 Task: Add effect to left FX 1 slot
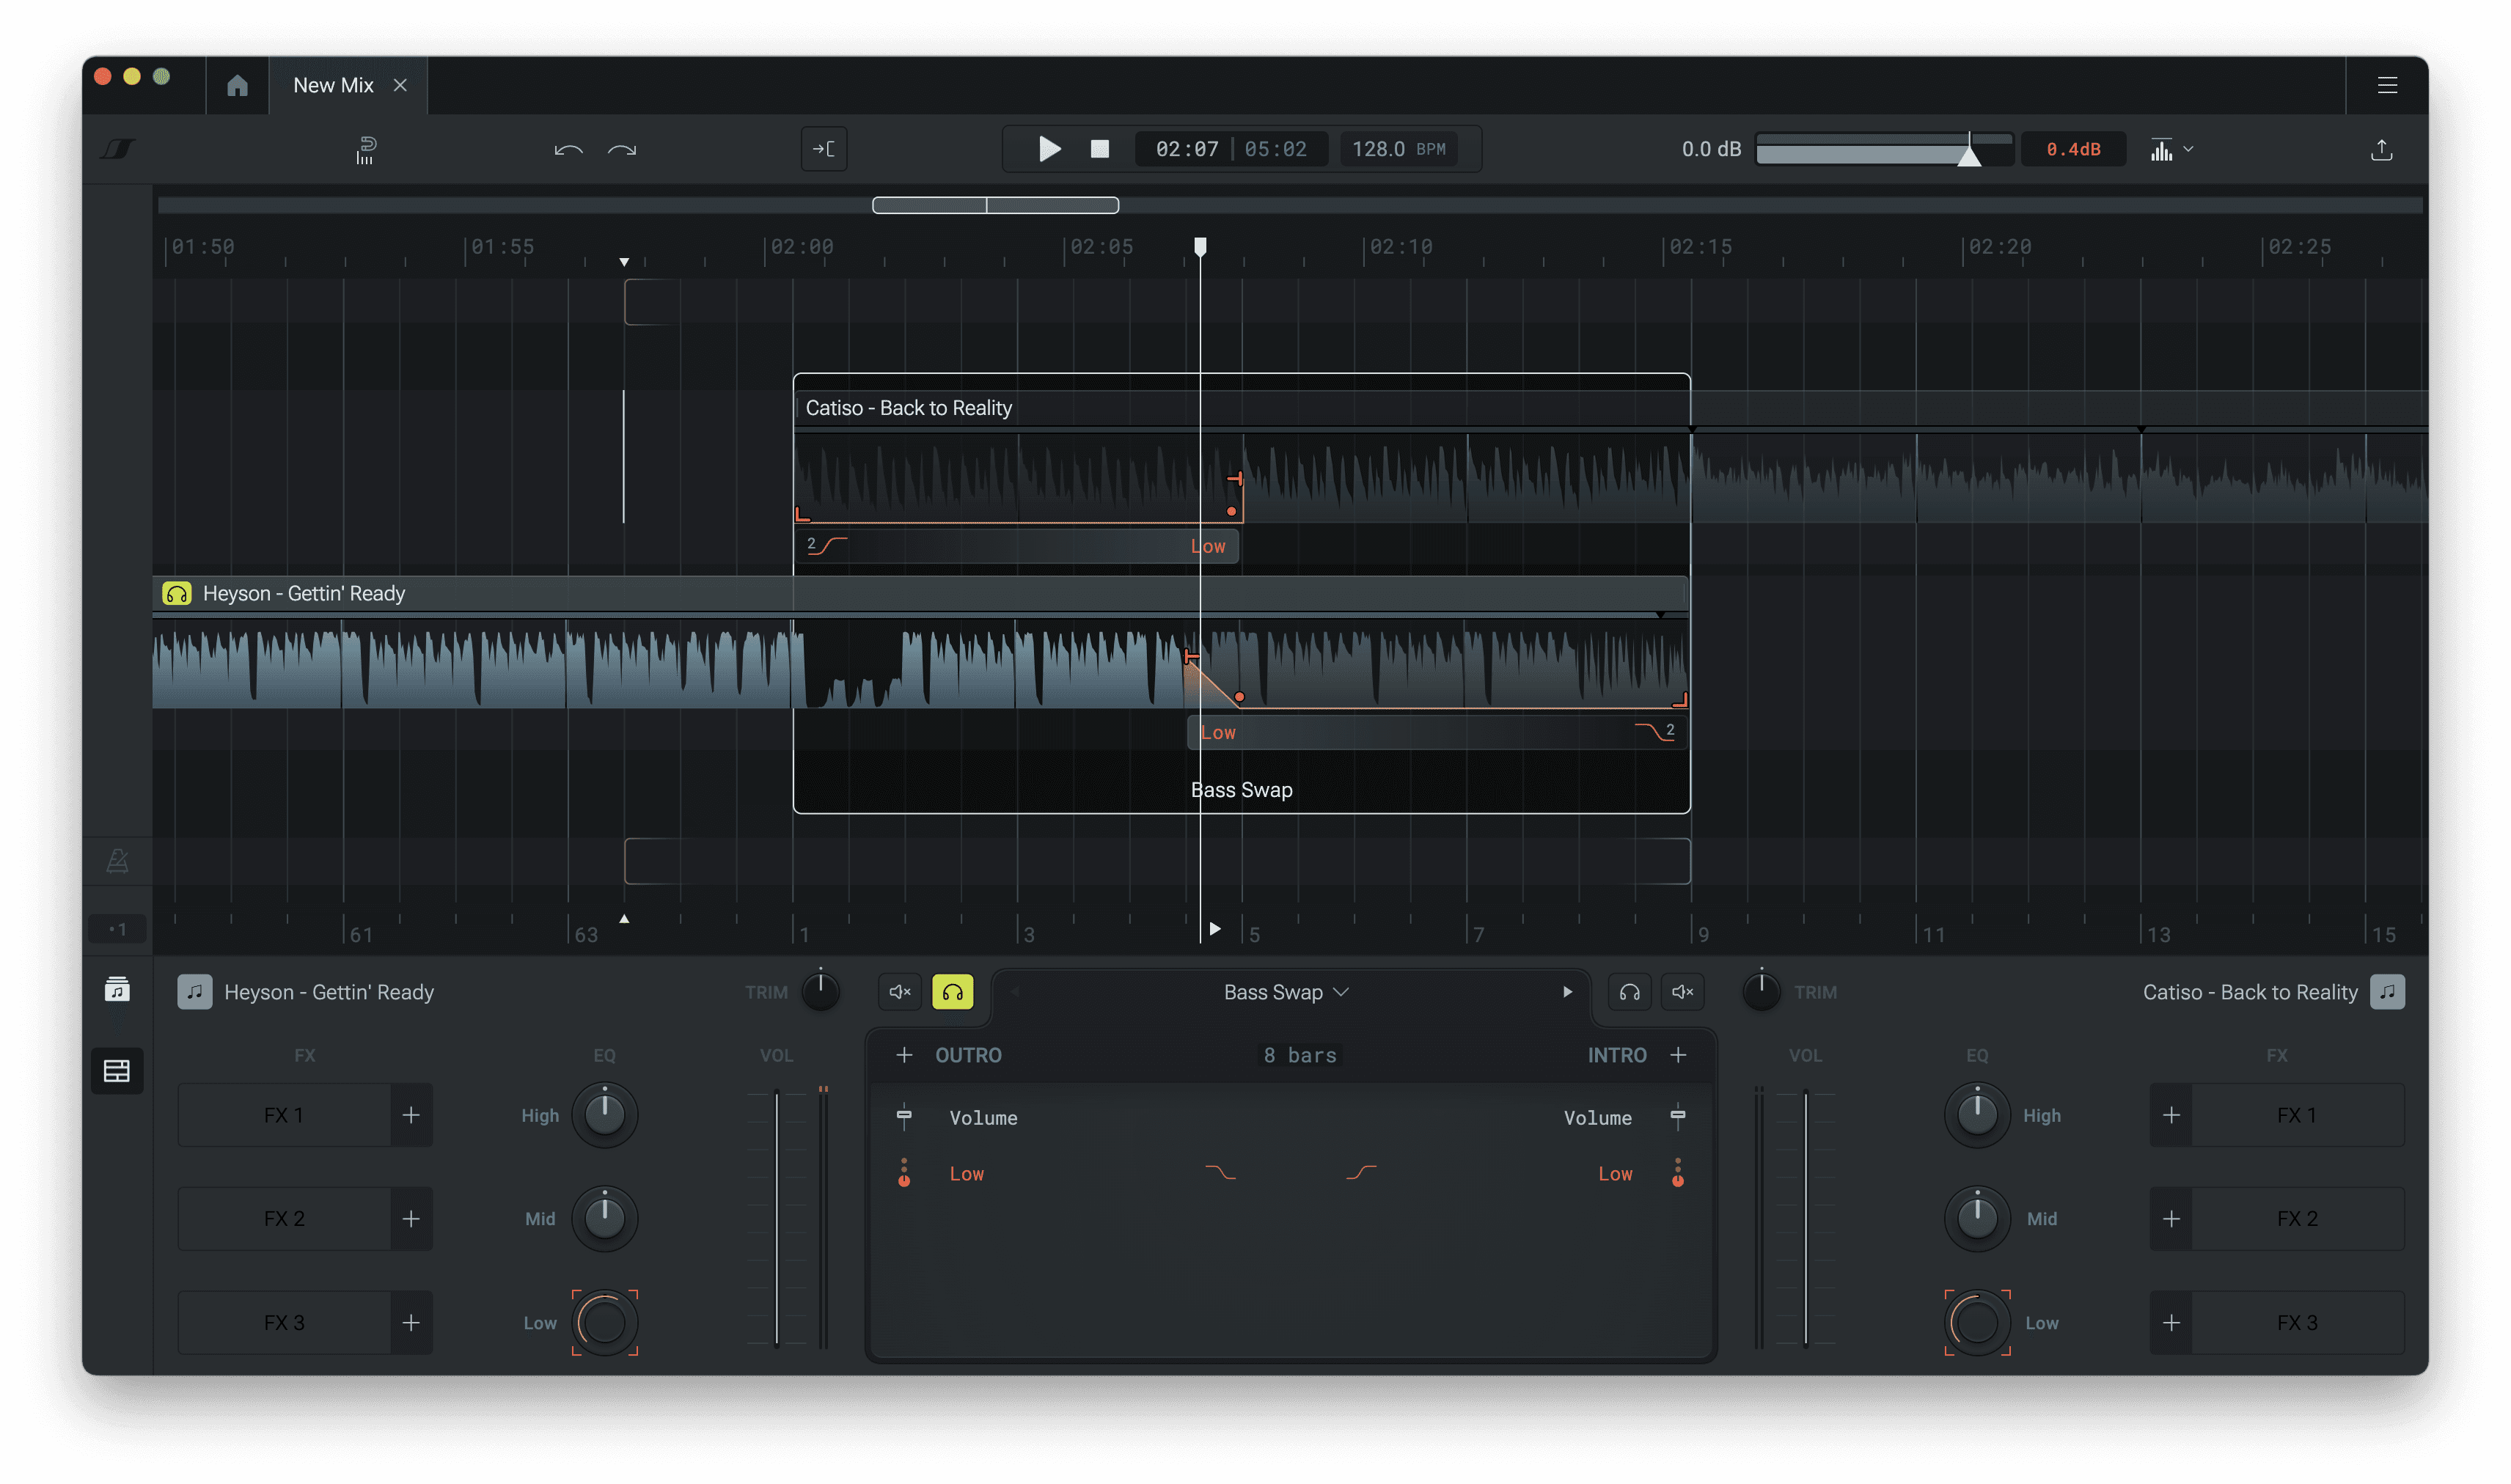[x=411, y=1115]
